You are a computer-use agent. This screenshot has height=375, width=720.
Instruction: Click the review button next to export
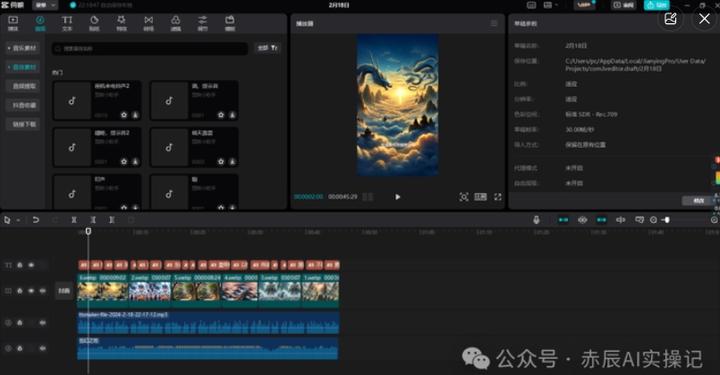point(624,5)
